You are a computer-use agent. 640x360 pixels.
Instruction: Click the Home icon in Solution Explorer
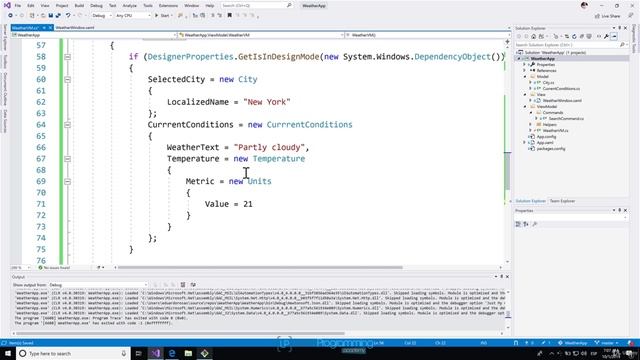coord(533,36)
